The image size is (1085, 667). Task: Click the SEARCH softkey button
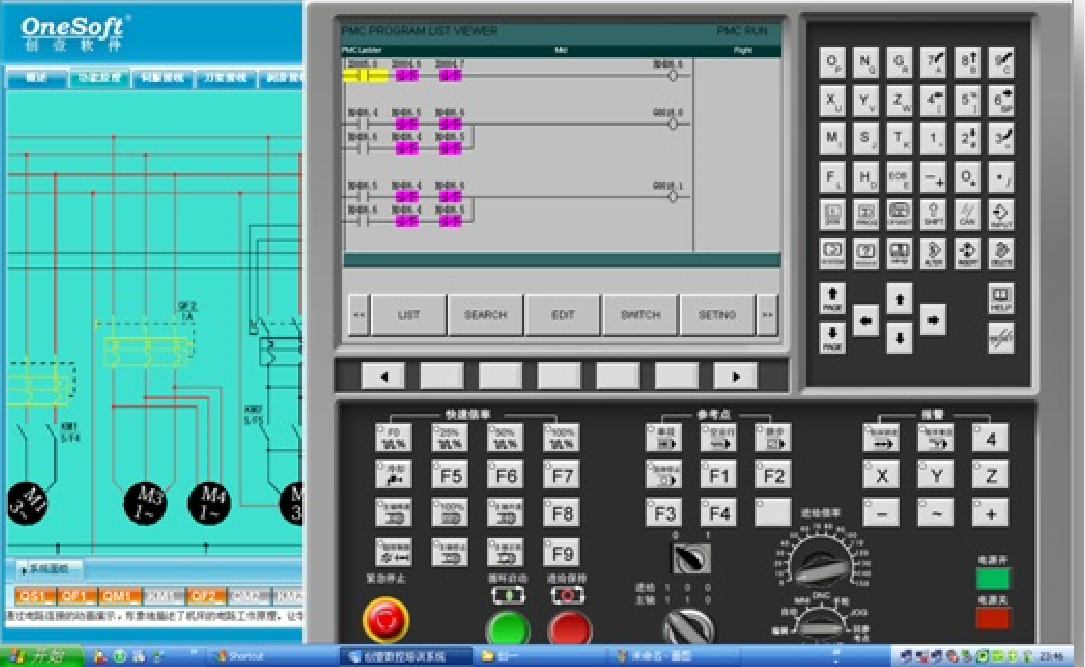point(486,315)
